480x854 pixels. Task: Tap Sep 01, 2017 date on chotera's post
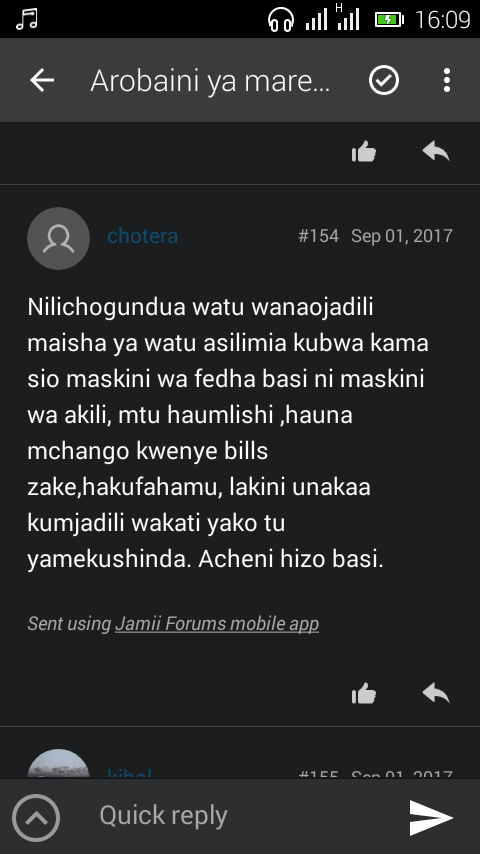pos(402,236)
